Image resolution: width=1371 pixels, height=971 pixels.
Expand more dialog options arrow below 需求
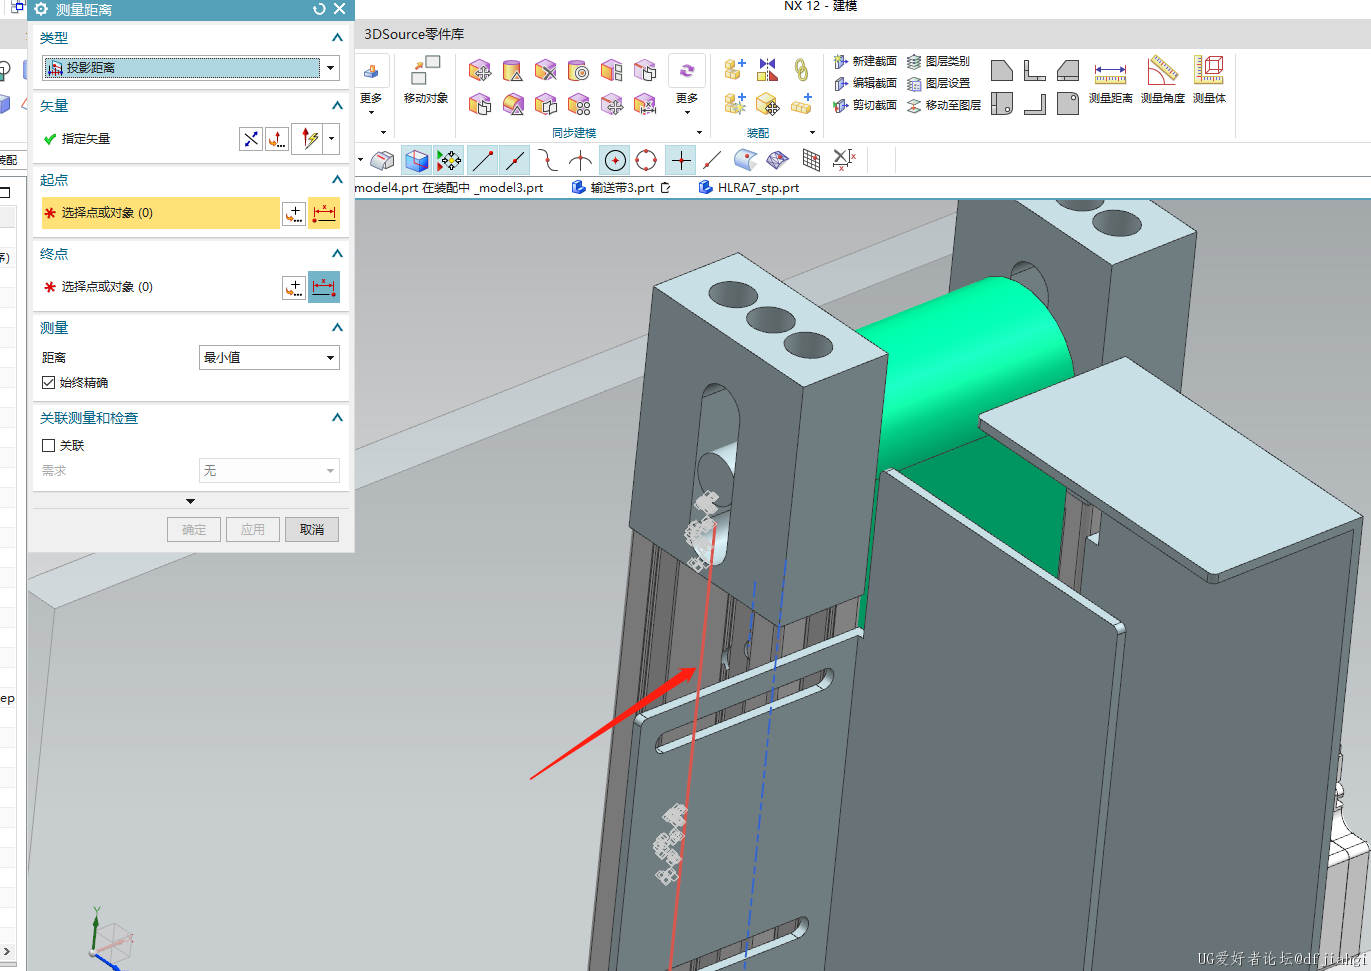click(x=190, y=501)
